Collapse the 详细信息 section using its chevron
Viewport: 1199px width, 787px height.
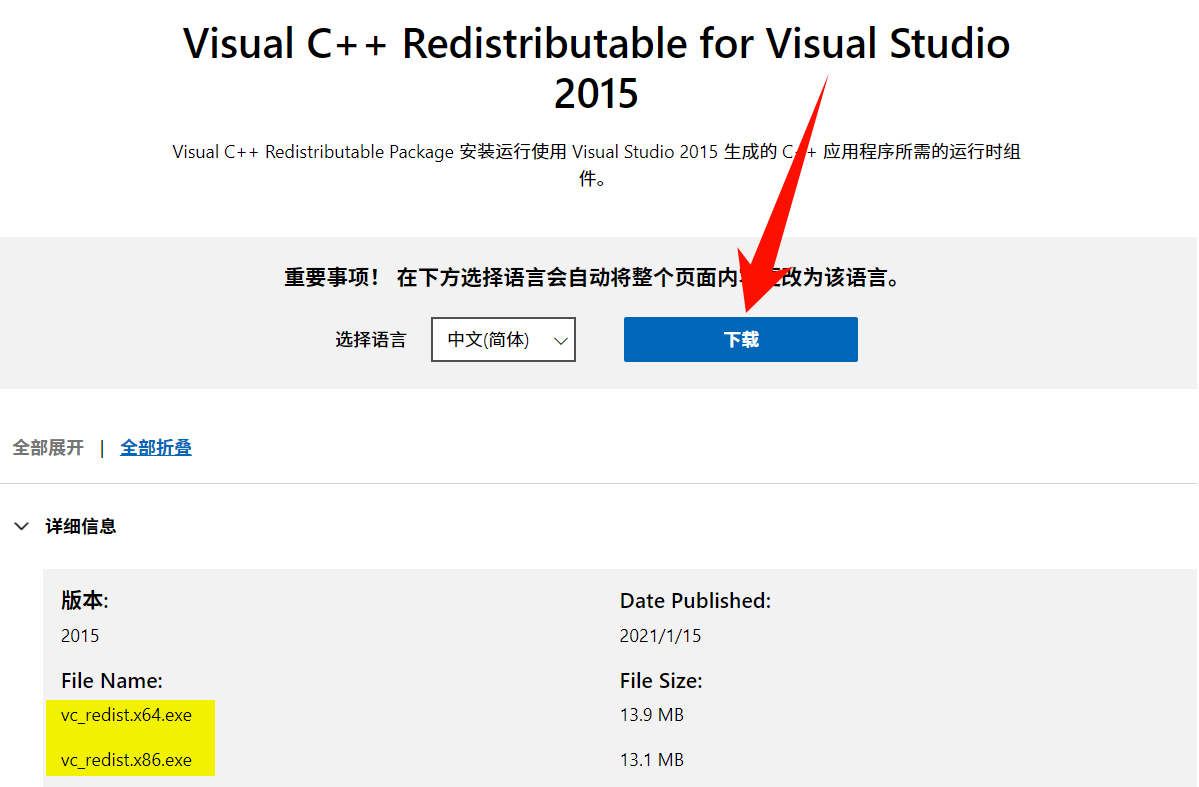pyautogui.click(x=21, y=525)
